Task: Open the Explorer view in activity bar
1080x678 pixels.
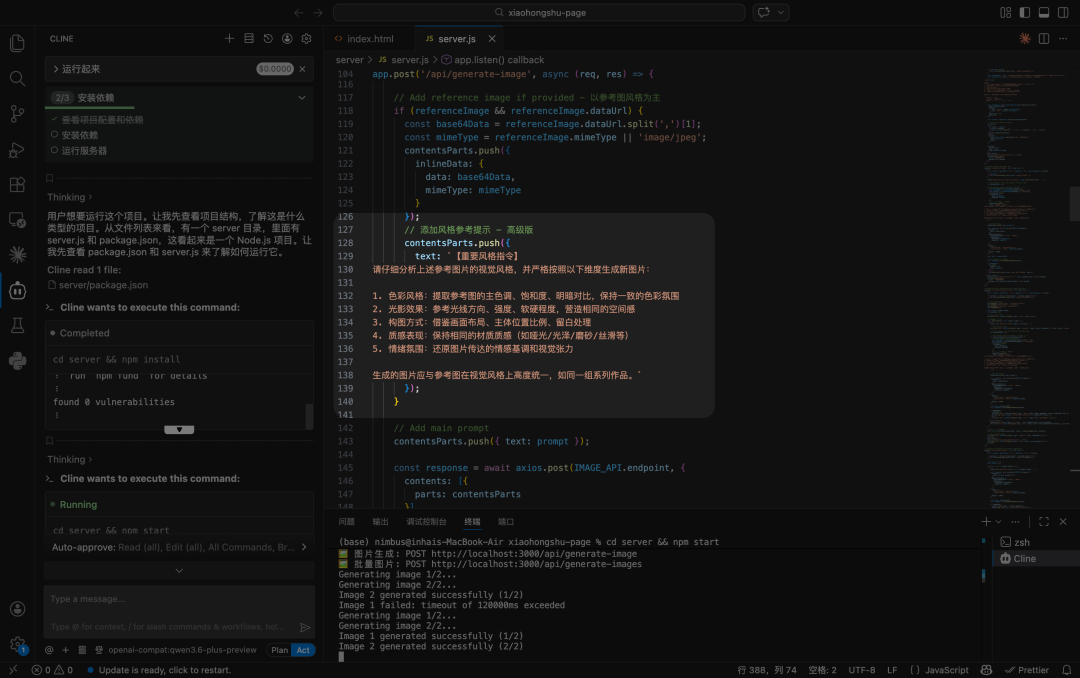Action: [17, 43]
